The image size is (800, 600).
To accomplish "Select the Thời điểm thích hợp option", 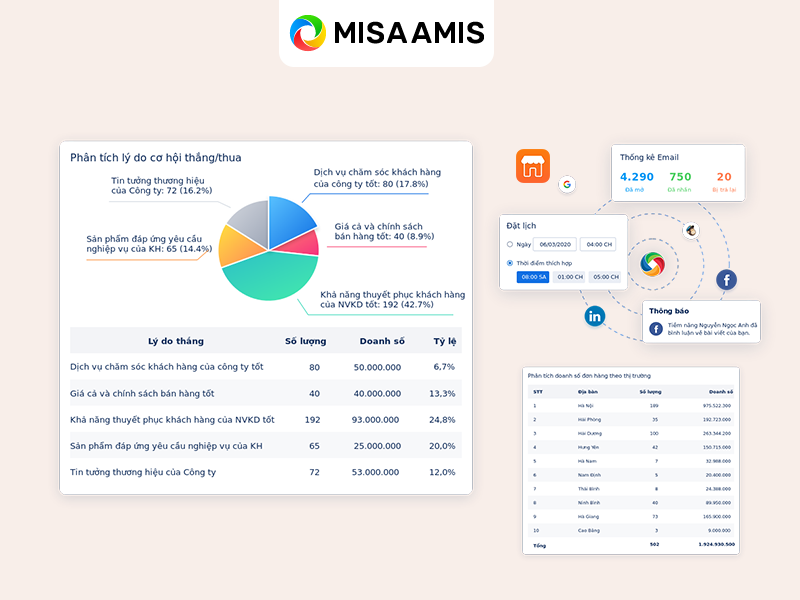I will pos(509,261).
